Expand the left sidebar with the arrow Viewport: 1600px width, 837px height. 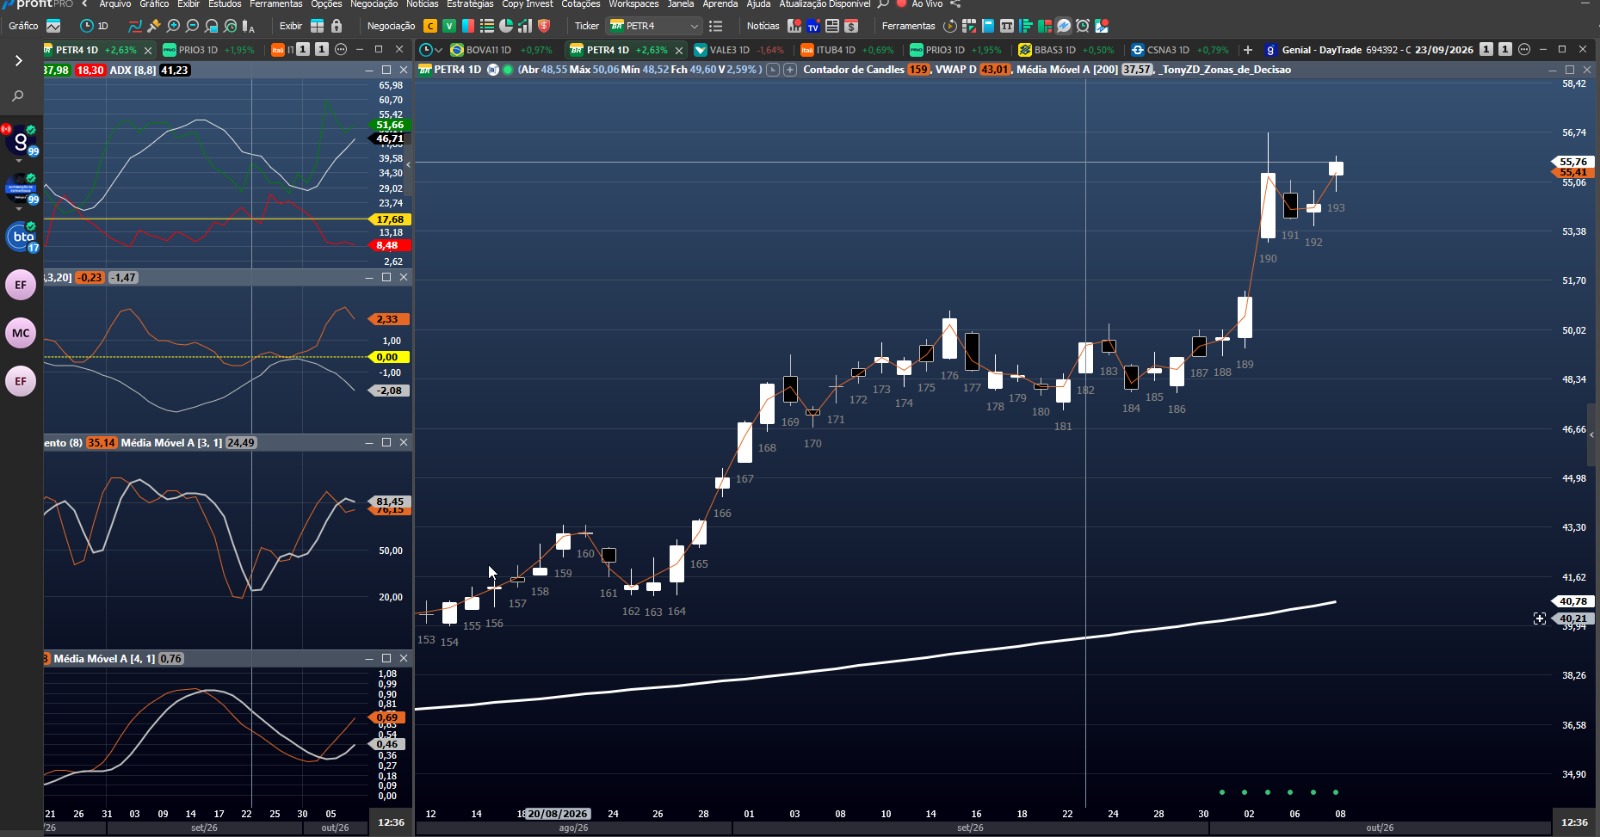(x=18, y=61)
